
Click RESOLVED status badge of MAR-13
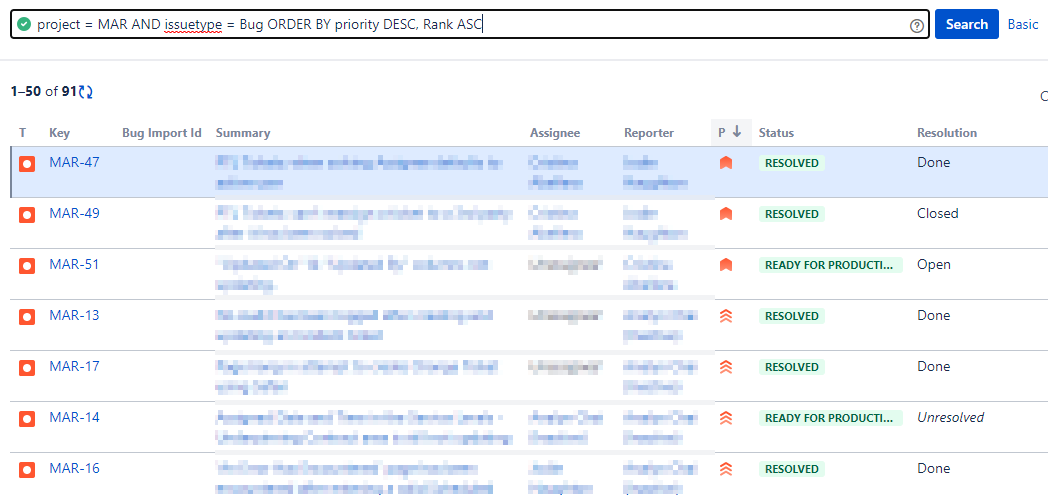click(792, 316)
